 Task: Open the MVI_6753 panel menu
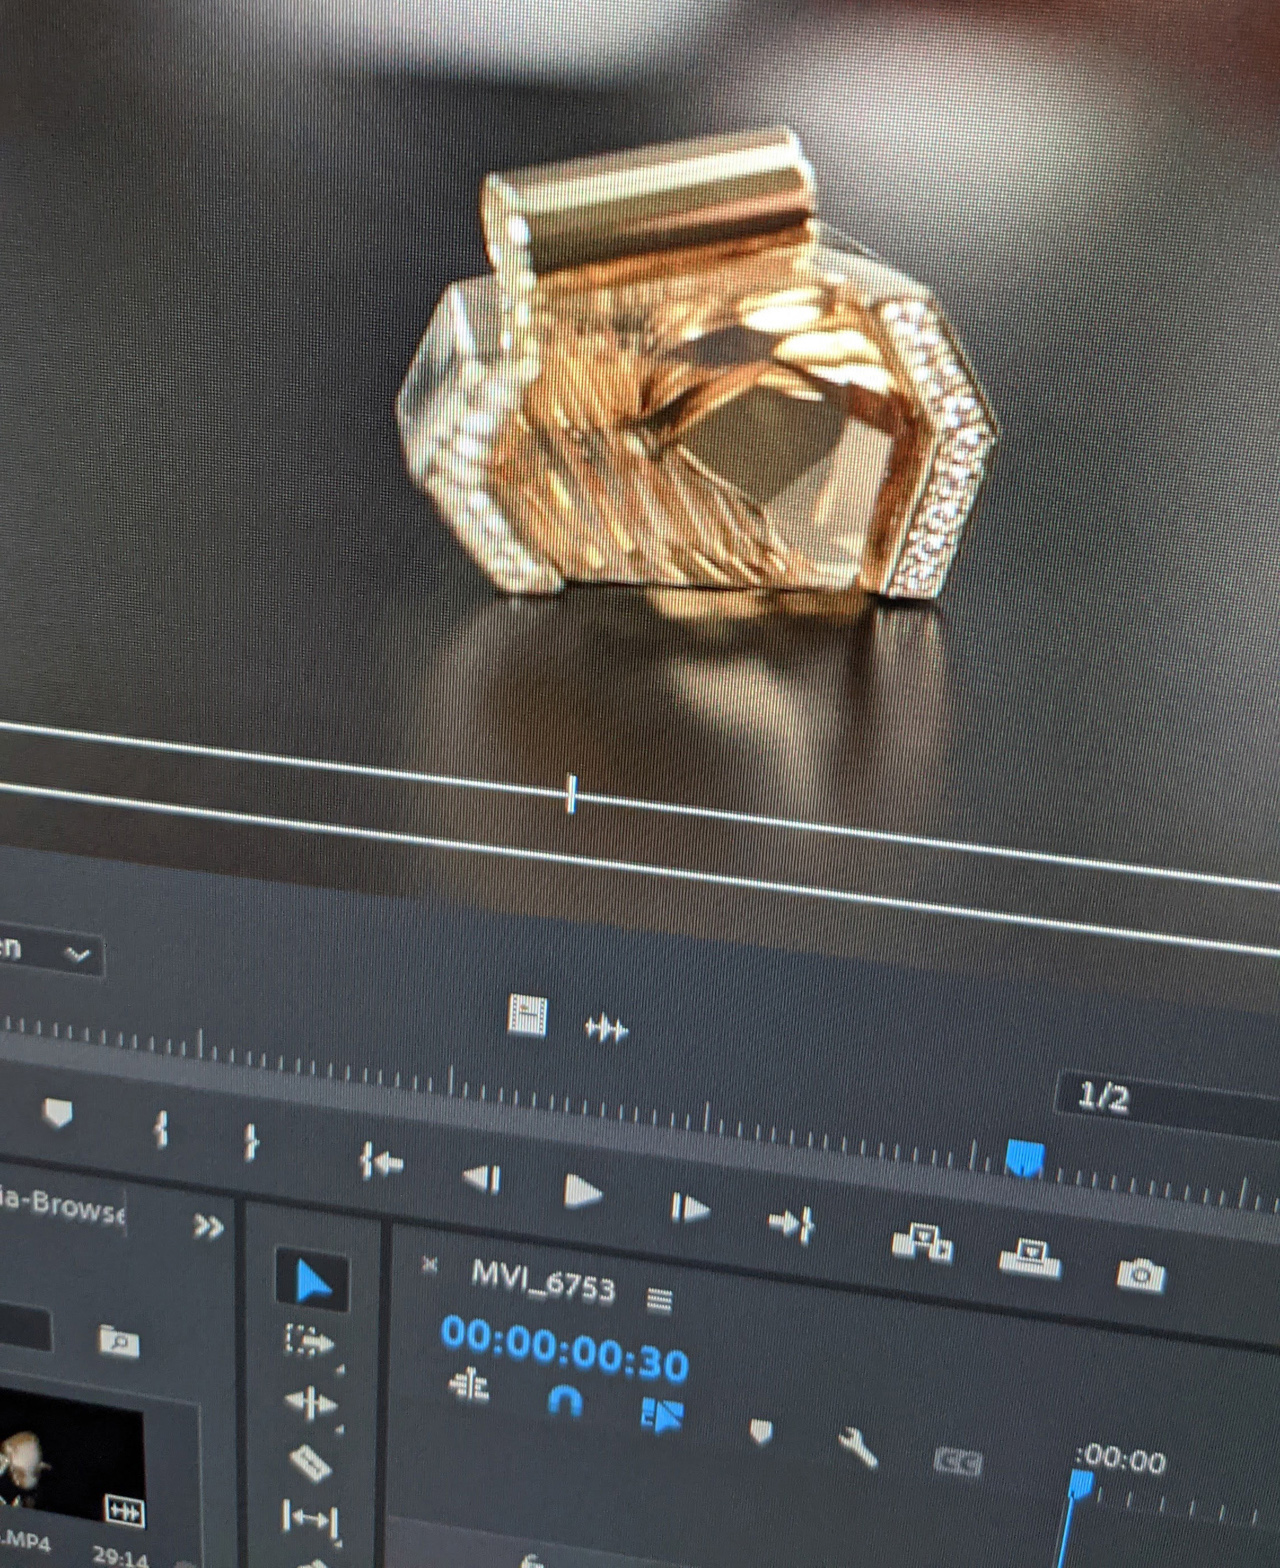click(x=659, y=1299)
